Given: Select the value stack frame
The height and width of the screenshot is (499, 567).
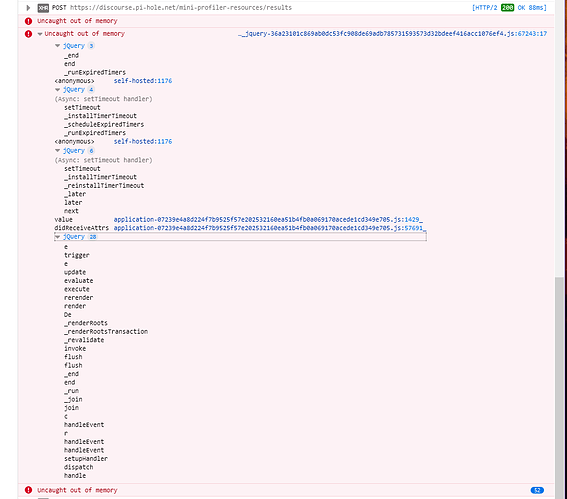Looking at the screenshot, I should [x=64, y=219].
